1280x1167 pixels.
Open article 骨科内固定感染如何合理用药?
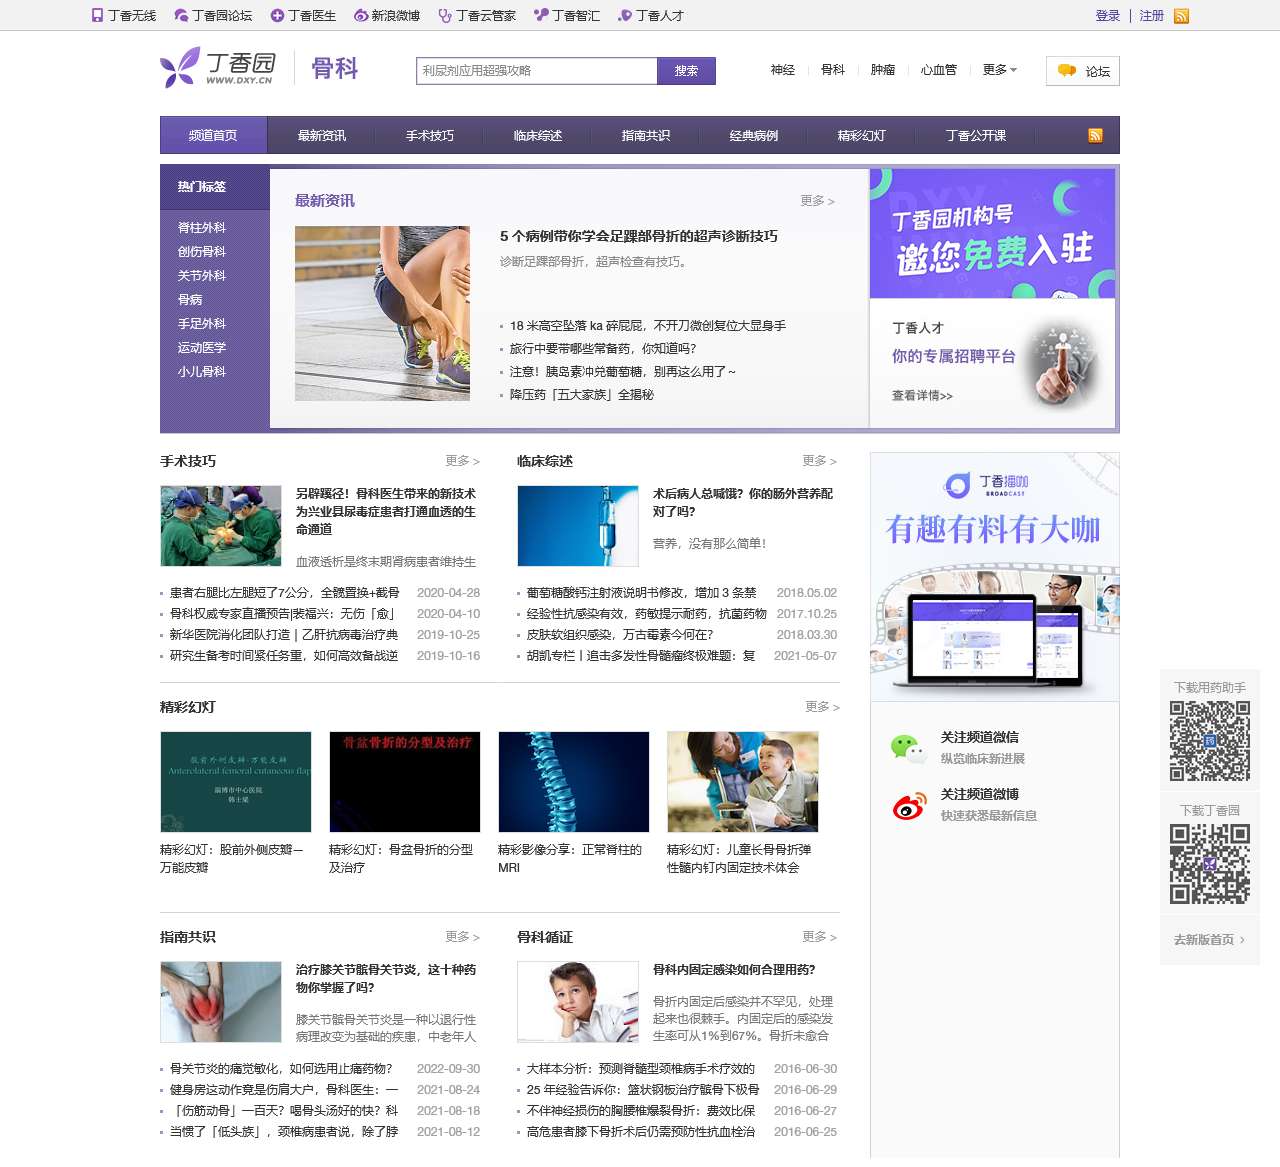[734, 970]
